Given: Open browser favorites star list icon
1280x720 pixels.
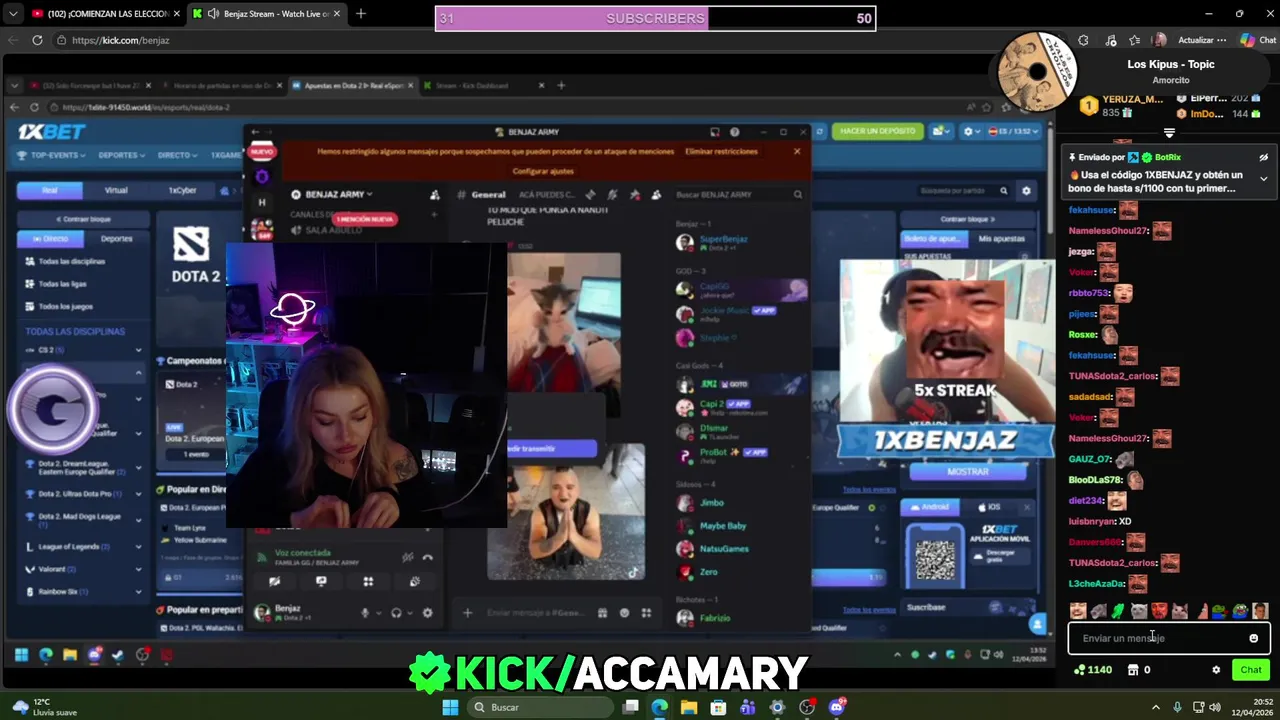Looking at the screenshot, I should coord(1134,40).
